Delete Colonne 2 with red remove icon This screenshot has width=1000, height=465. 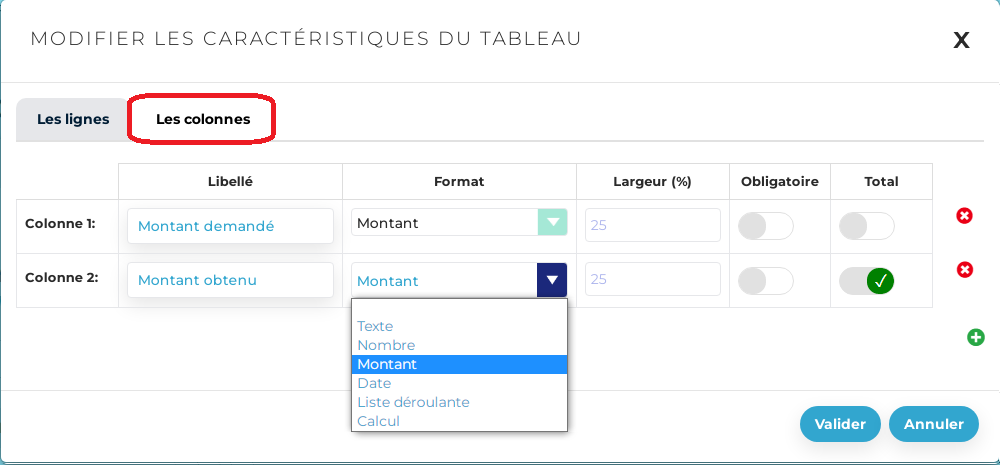pyautogui.click(x=965, y=270)
